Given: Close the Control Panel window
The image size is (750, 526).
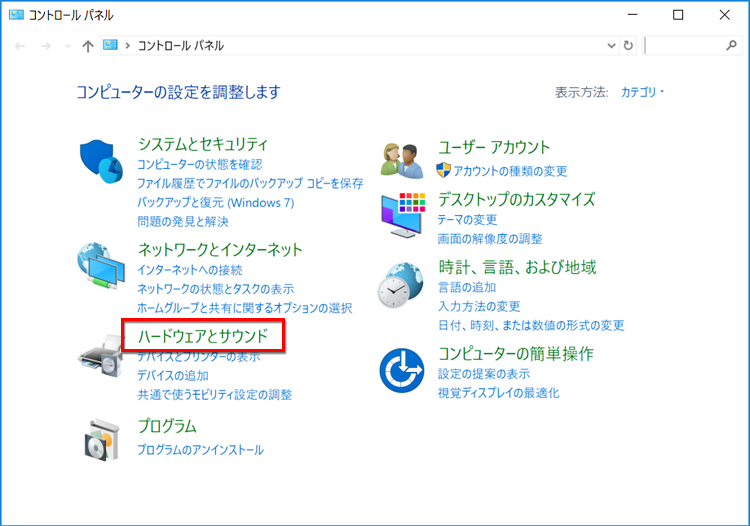Looking at the screenshot, I should click(725, 15).
